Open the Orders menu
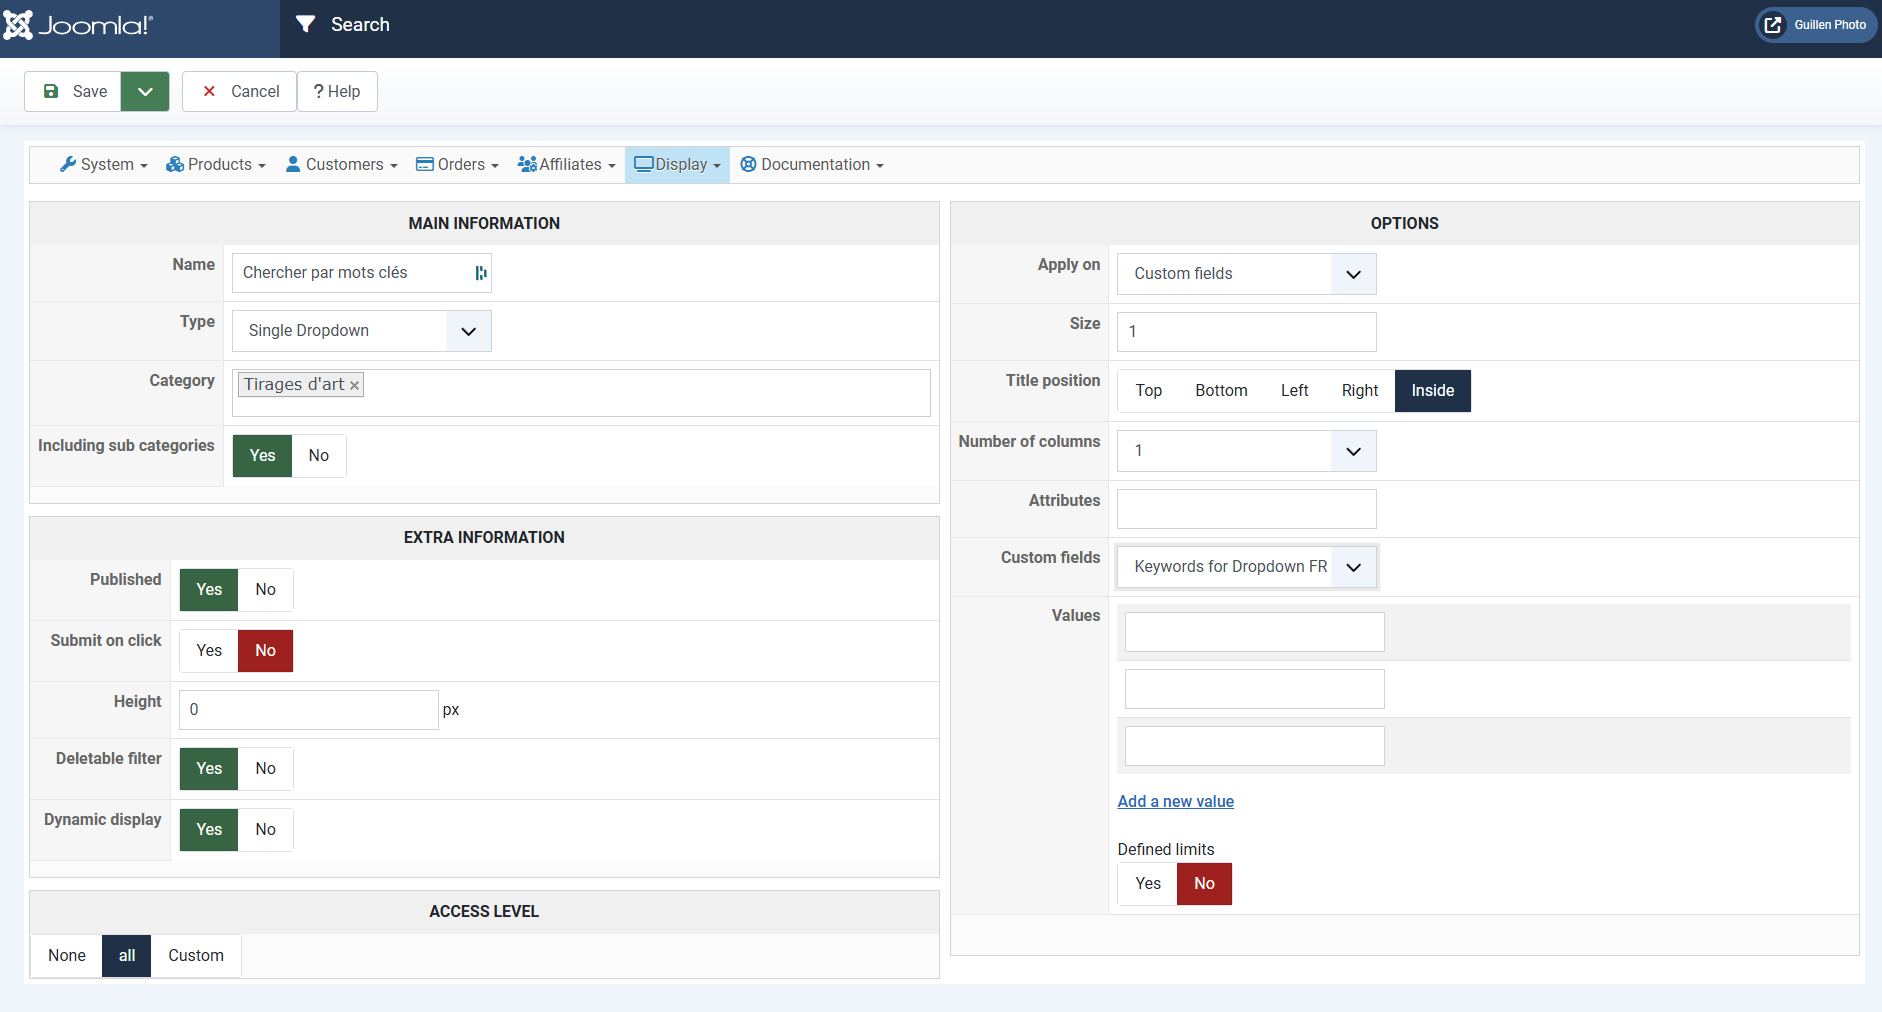Image resolution: width=1882 pixels, height=1012 pixels. tap(457, 165)
